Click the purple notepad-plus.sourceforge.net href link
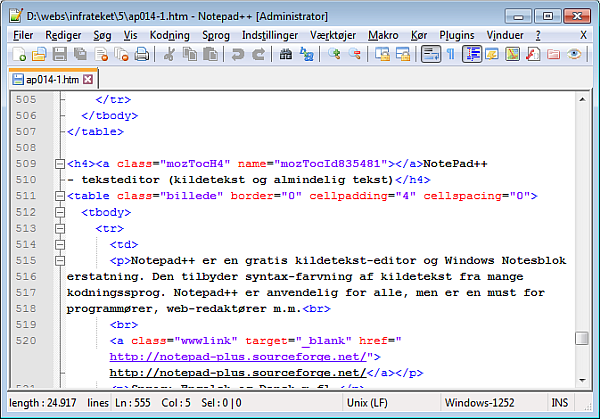This screenshot has width=600, height=419. click(x=238, y=357)
